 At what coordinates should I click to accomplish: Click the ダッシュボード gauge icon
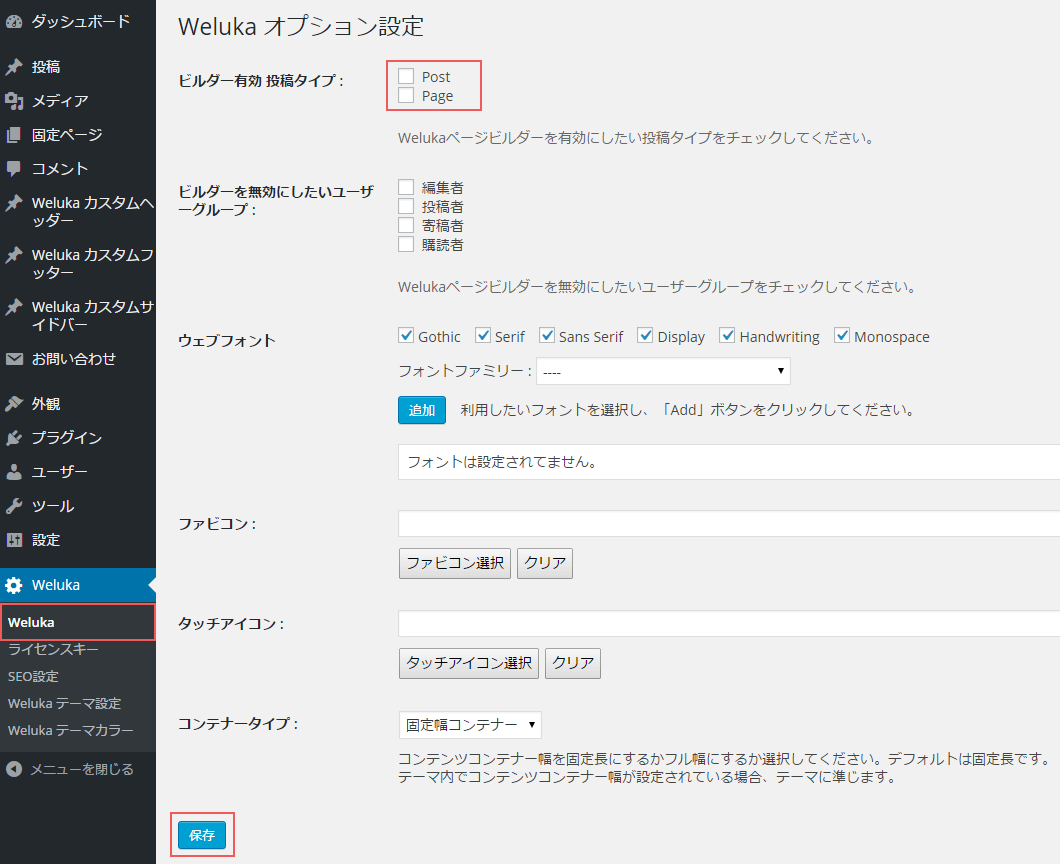14,22
